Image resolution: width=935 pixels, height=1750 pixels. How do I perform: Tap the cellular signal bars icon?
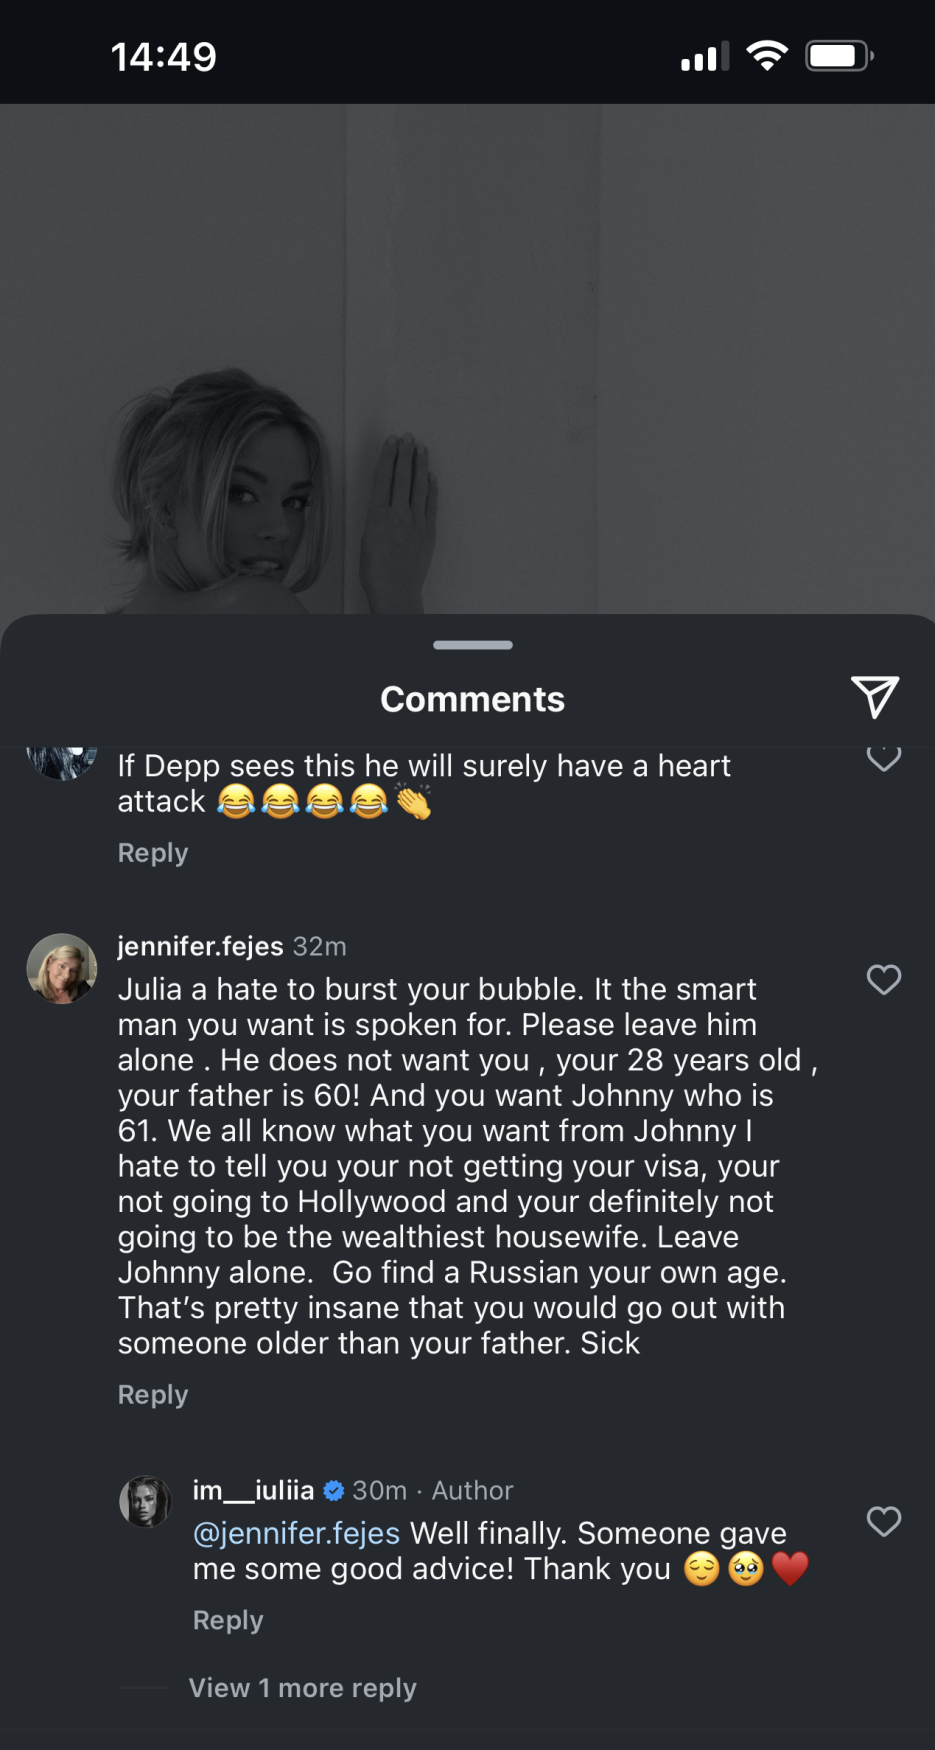704,57
